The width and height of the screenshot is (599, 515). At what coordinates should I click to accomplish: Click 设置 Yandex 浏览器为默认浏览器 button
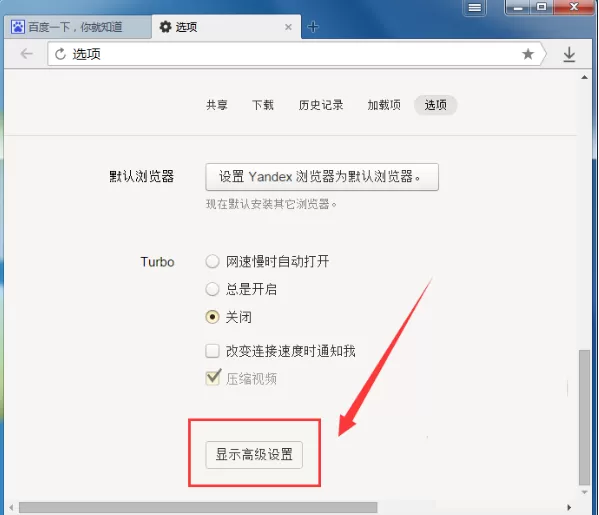322,177
